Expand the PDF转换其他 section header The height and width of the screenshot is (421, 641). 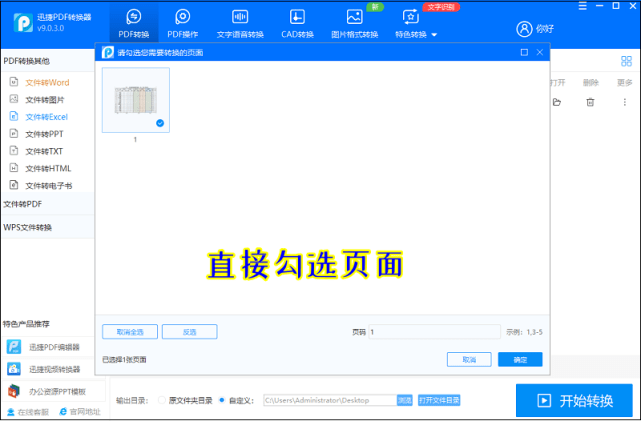click(47, 61)
